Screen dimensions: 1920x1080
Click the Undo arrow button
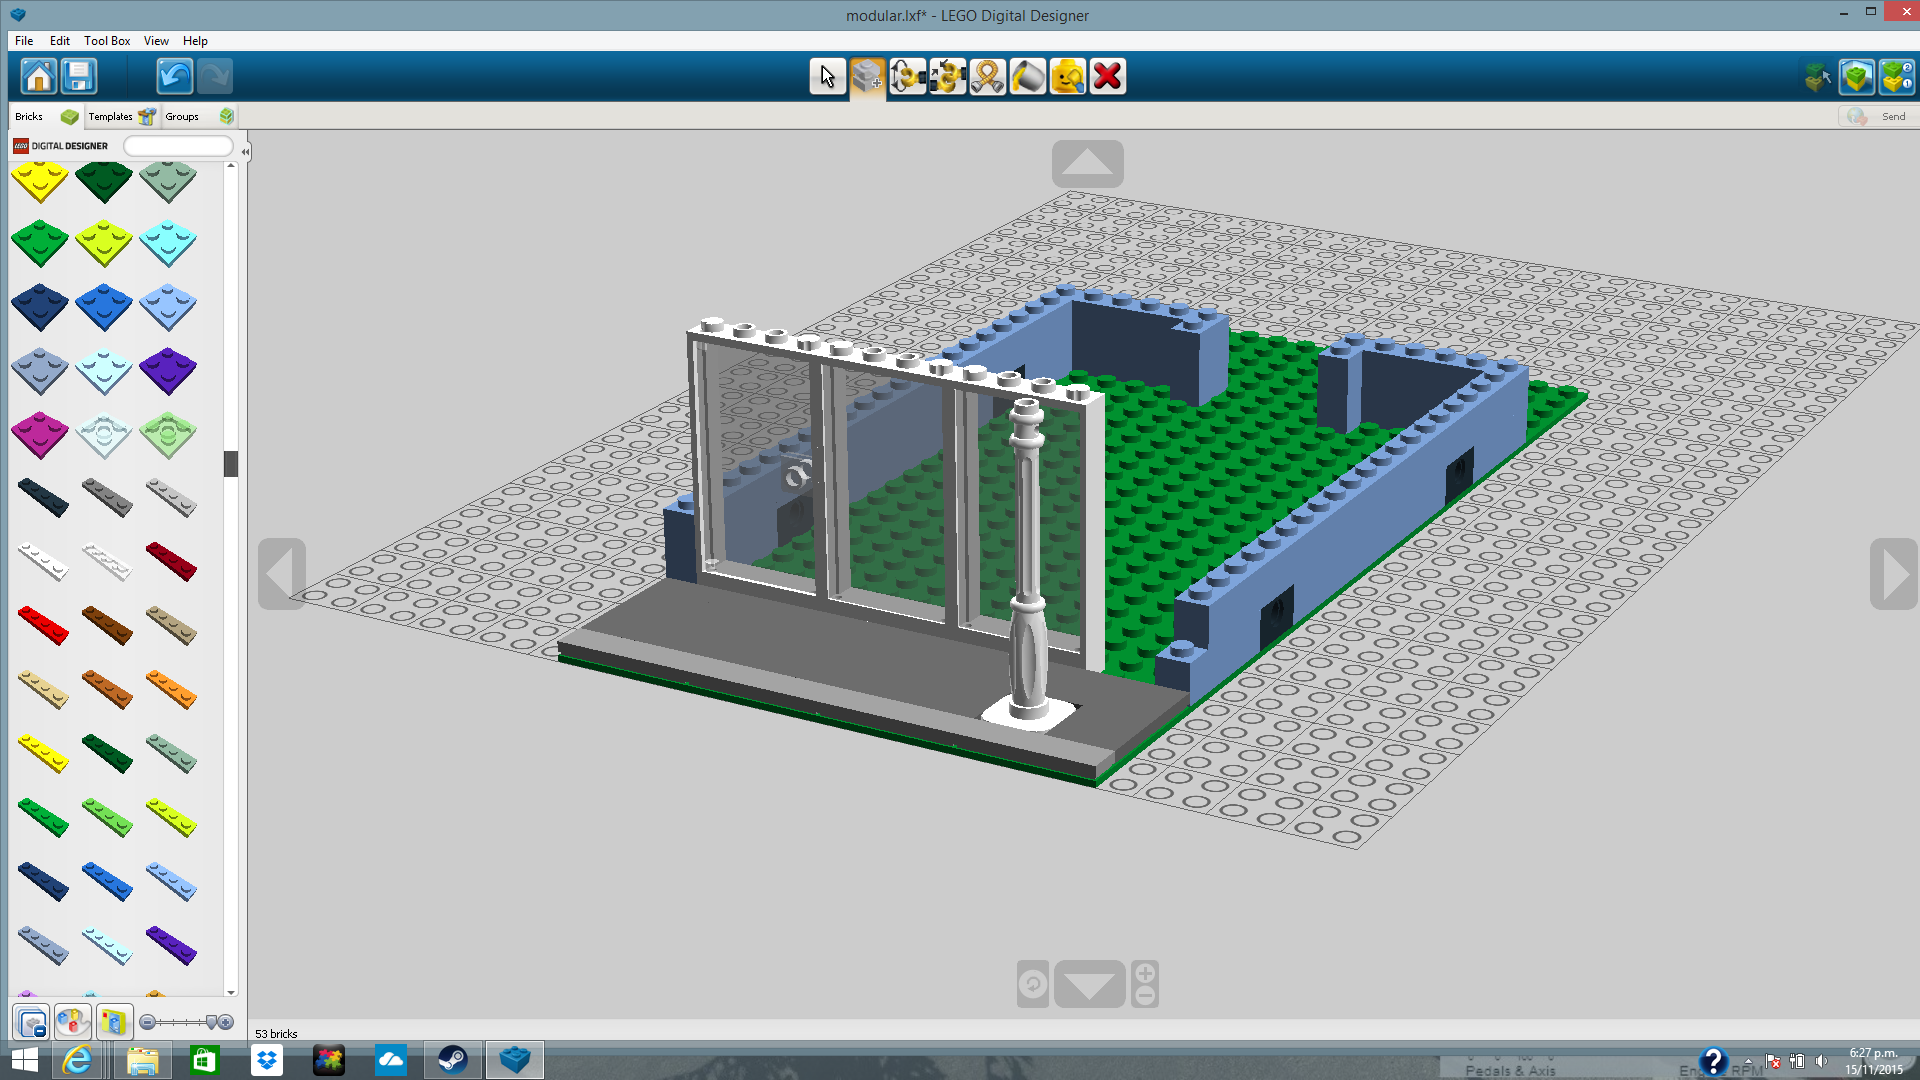pyautogui.click(x=174, y=77)
